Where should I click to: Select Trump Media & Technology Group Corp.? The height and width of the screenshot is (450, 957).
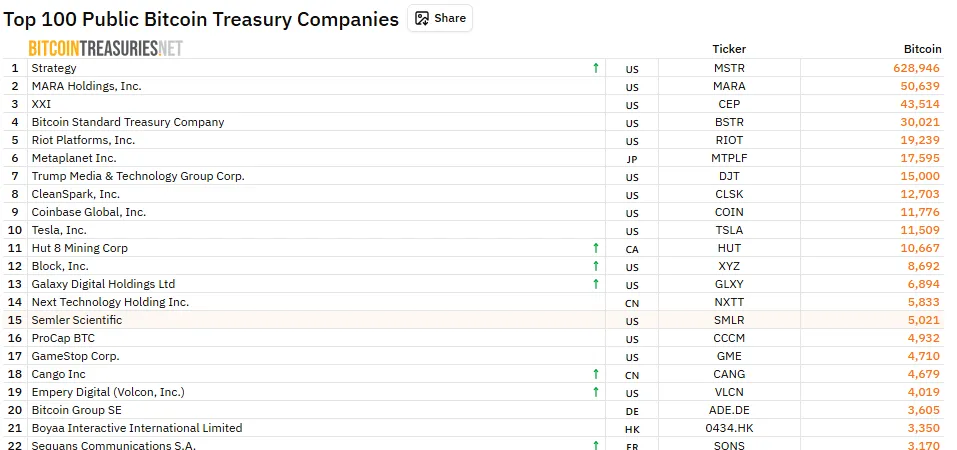[x=138, y=176]
